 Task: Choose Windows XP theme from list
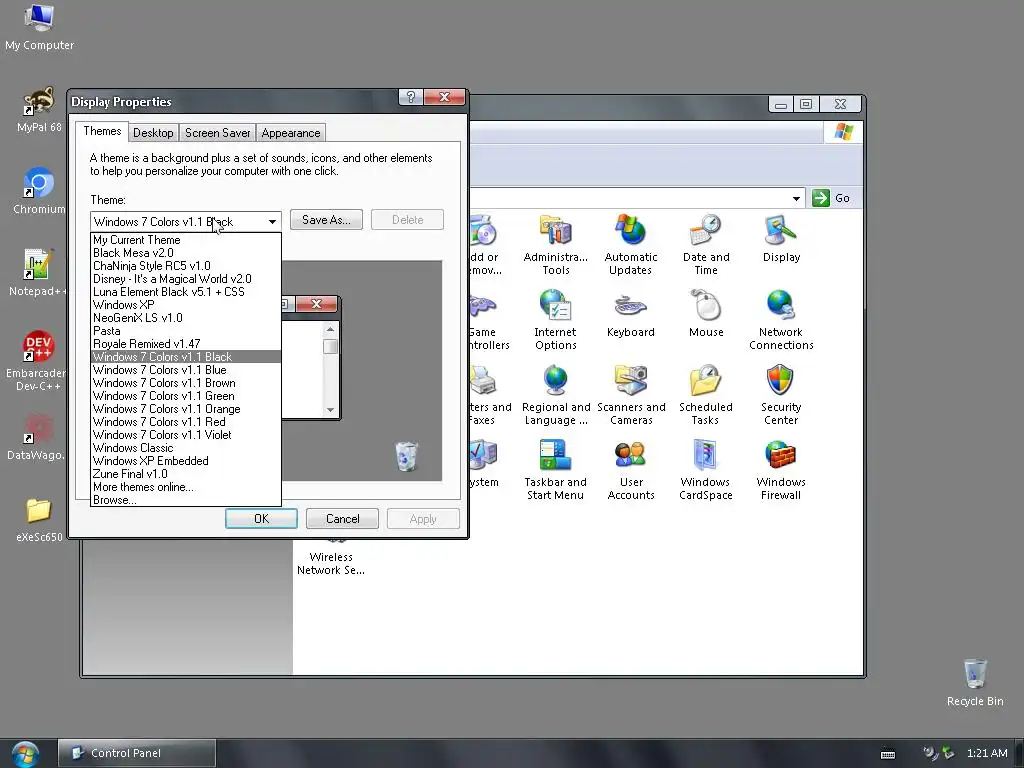(x=185, y=305)
